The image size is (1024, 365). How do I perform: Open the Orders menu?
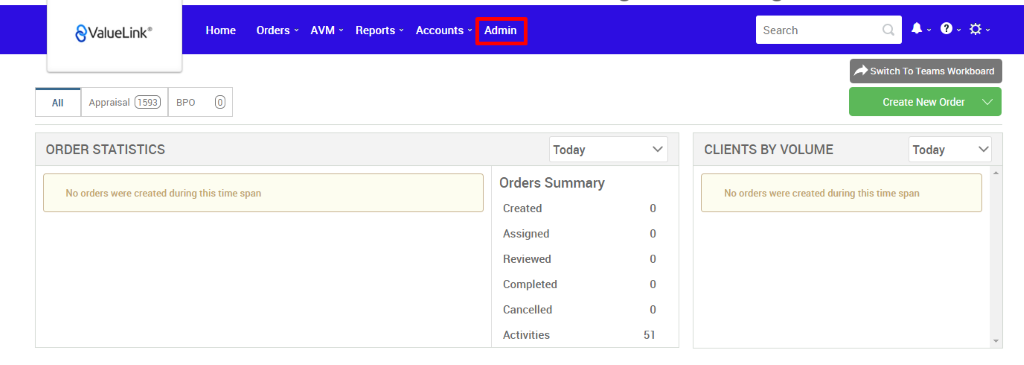(277, 30)
